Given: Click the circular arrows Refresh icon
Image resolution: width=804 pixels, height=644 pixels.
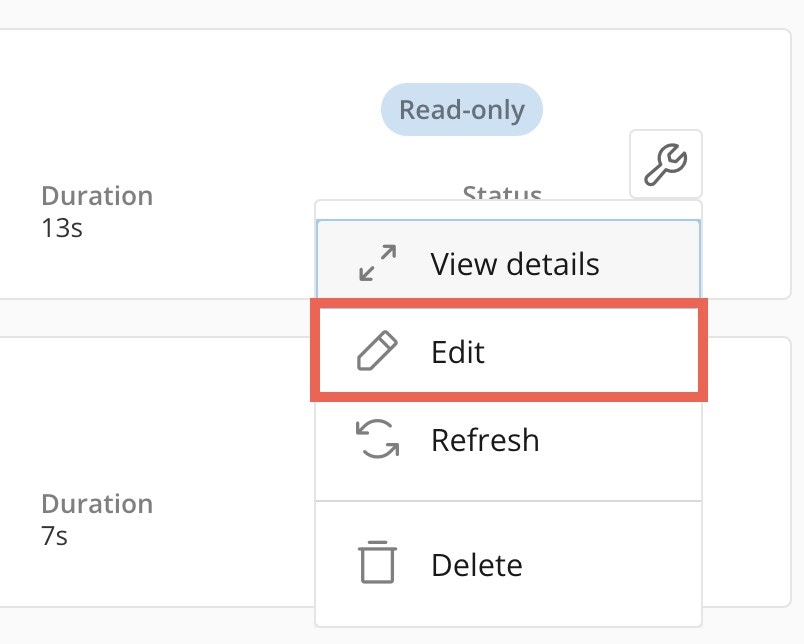Looking at the screenshot, I should coord(377,439).
